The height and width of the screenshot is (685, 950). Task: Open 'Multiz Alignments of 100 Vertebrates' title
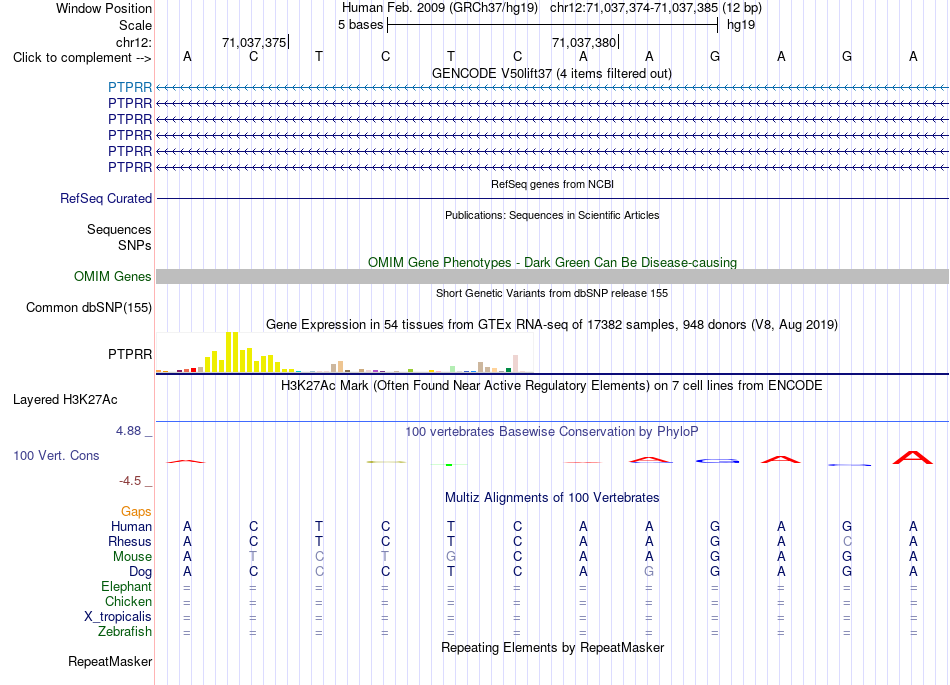click(552, 498)
